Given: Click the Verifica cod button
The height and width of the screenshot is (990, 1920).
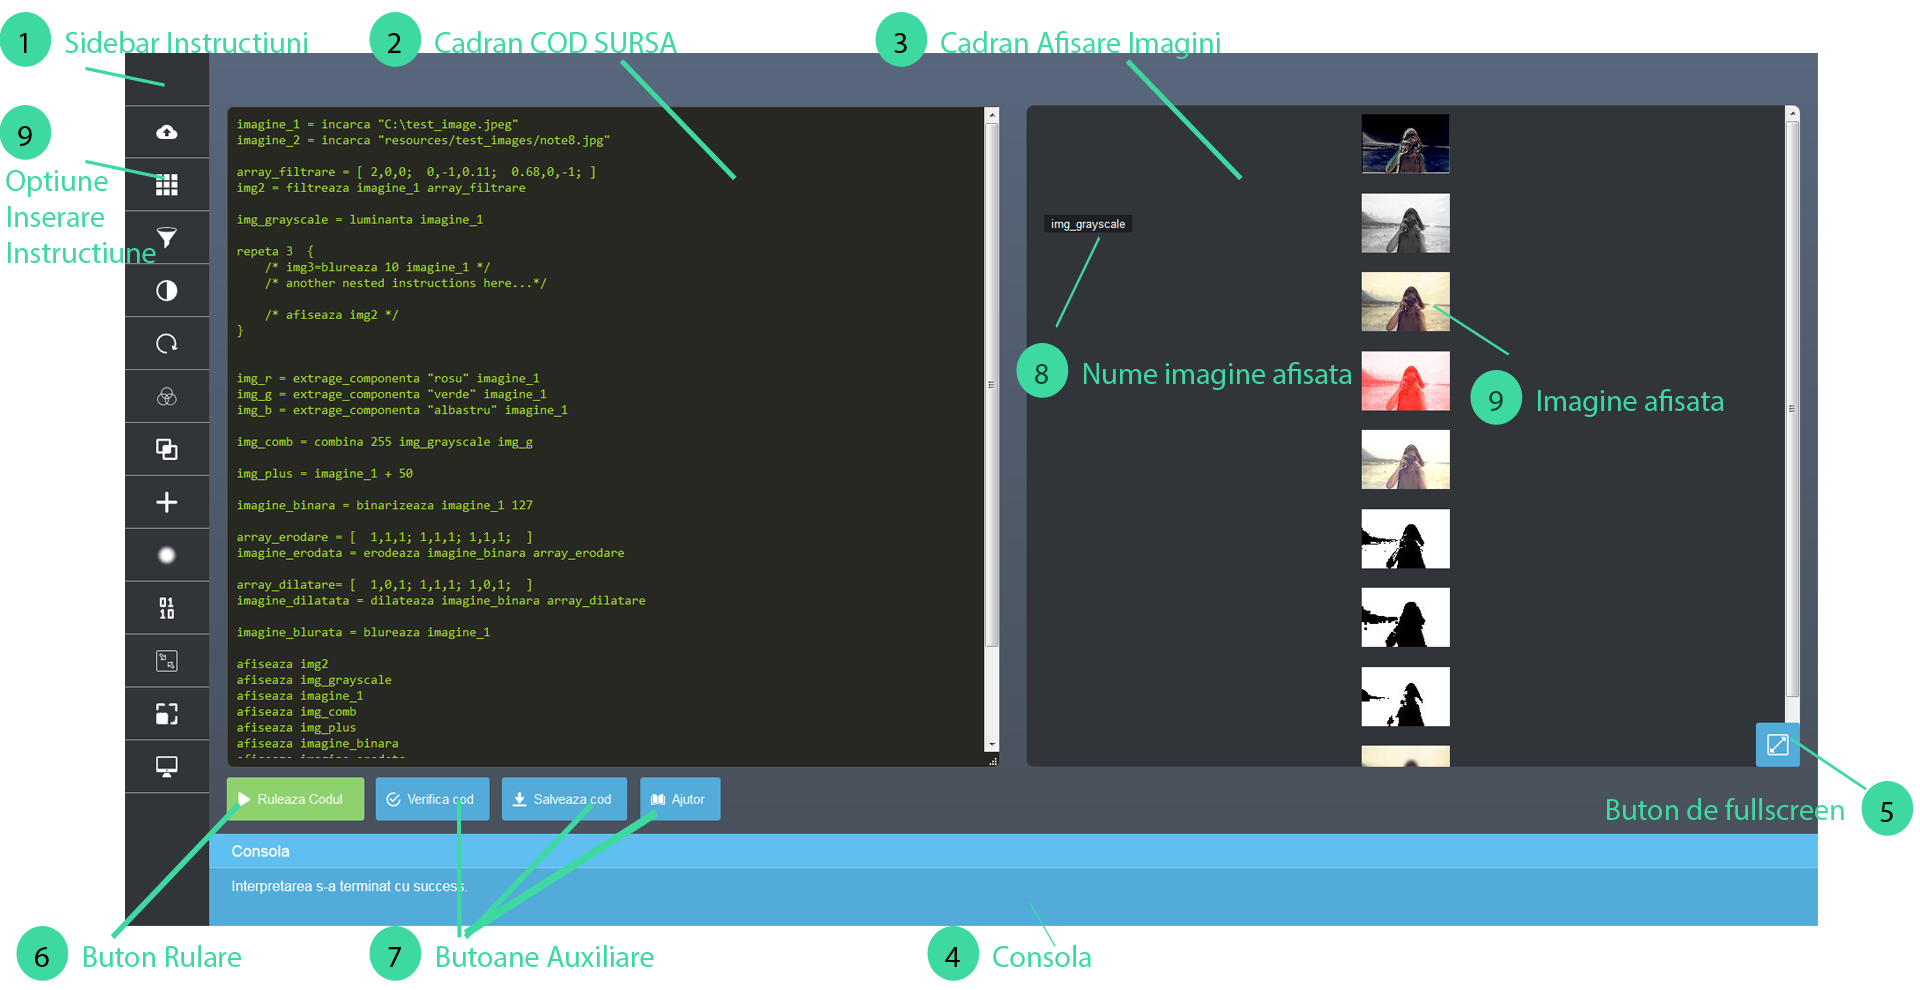Looking at the screenshot, I should pos(432,799).
